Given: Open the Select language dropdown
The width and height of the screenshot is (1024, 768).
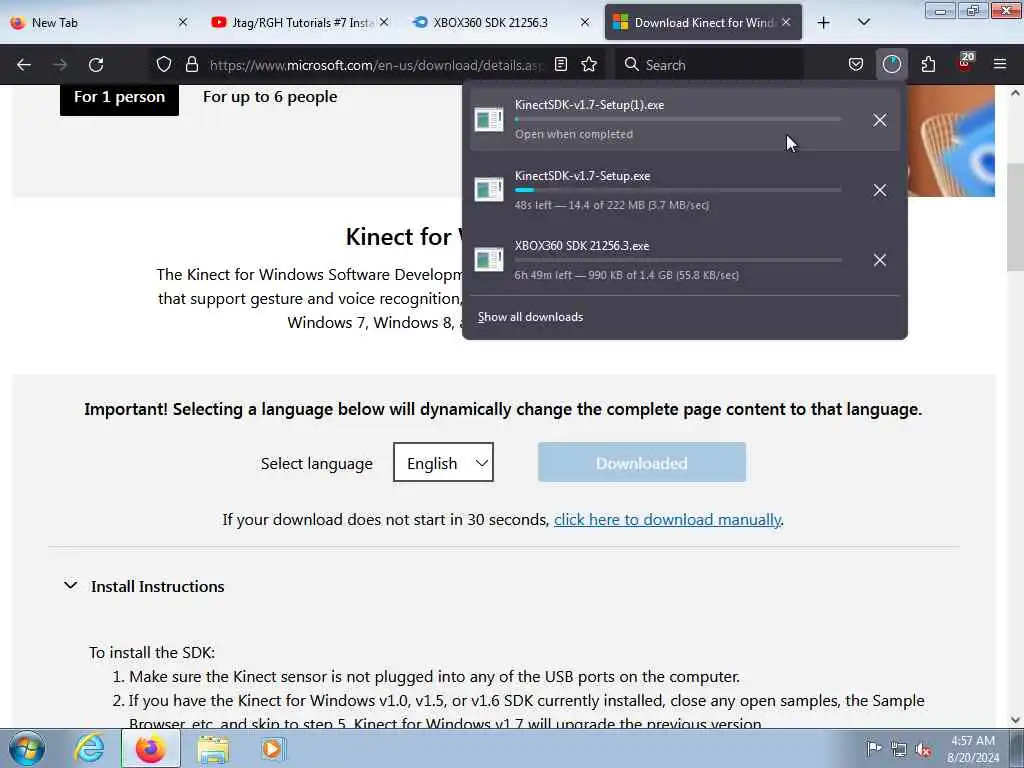Looking at the screenshot, I should point(443,462).
